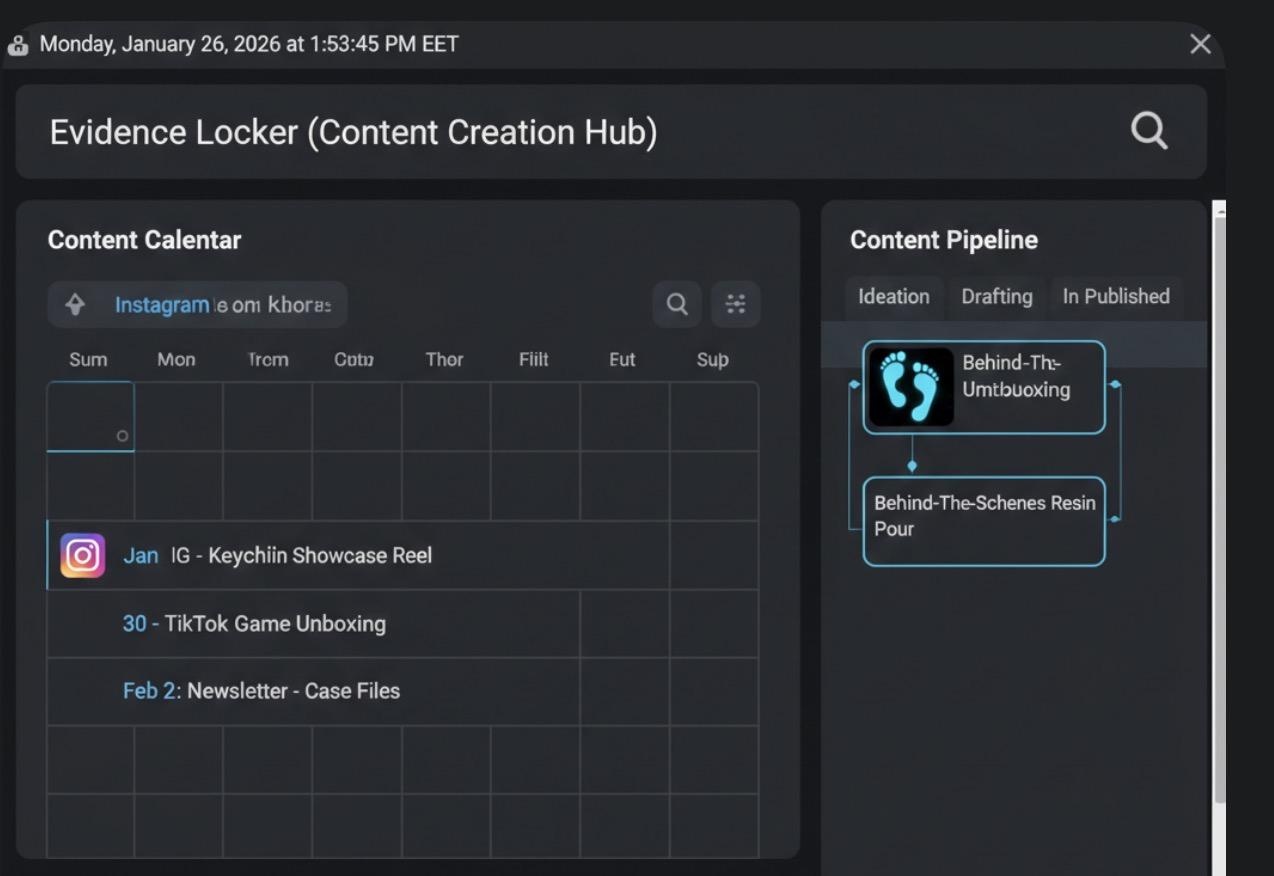Select the Instagram filter chip
Image resolution: width=1274 pixels, height=876 pixels.
pyautogui.click(x=197, y=305)
